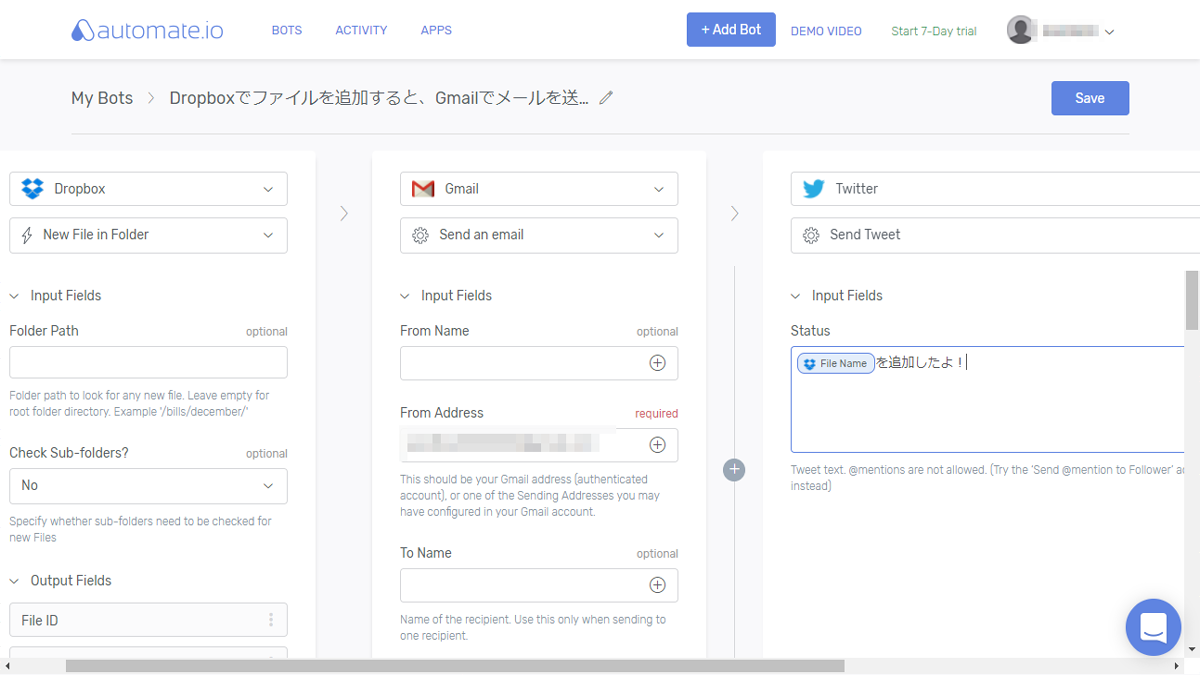Collapse the Gmail Input Fields section
This screenshot has height=675, width=1200.
[405, 295]
